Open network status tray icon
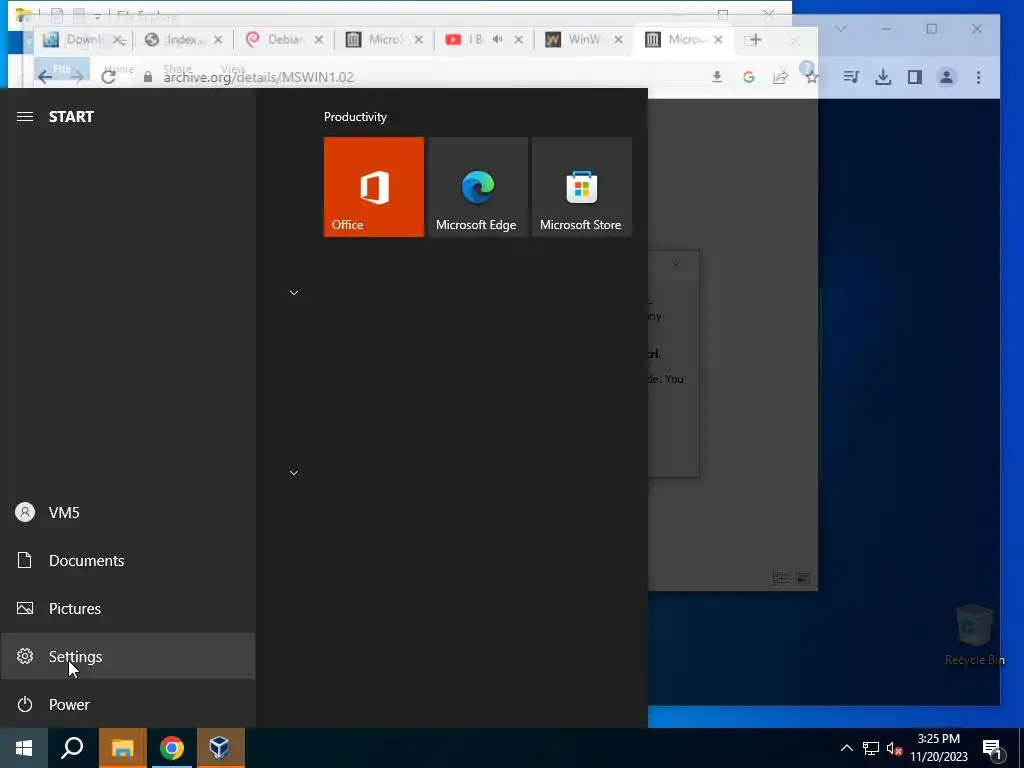The height and width of the screenshot is (768, 1024). (x=871, y=748)
